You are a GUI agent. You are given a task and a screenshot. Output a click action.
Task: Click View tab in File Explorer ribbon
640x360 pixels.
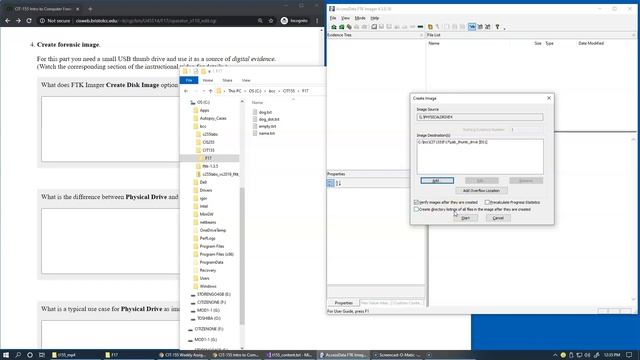[x=246, y=80]
